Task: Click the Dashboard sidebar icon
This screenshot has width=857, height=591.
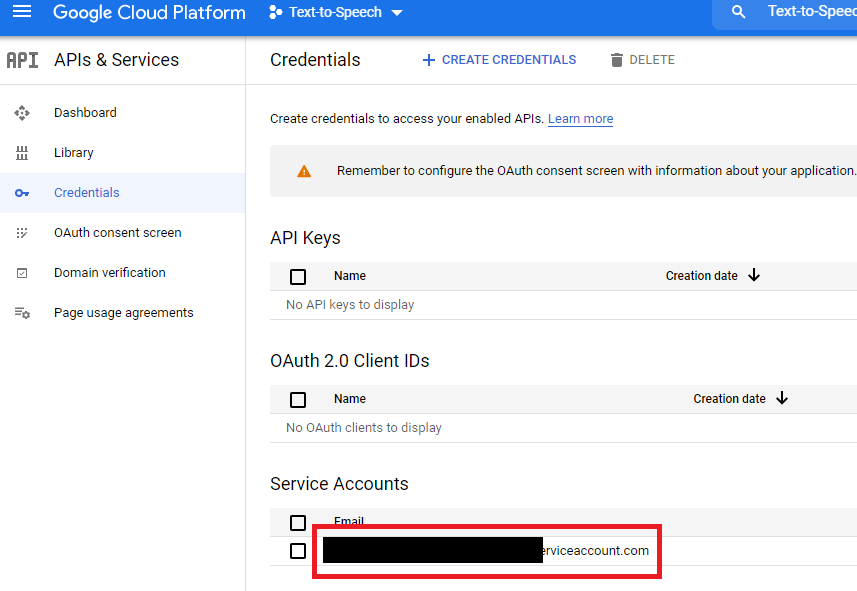Action: click(x=22, y=113)
